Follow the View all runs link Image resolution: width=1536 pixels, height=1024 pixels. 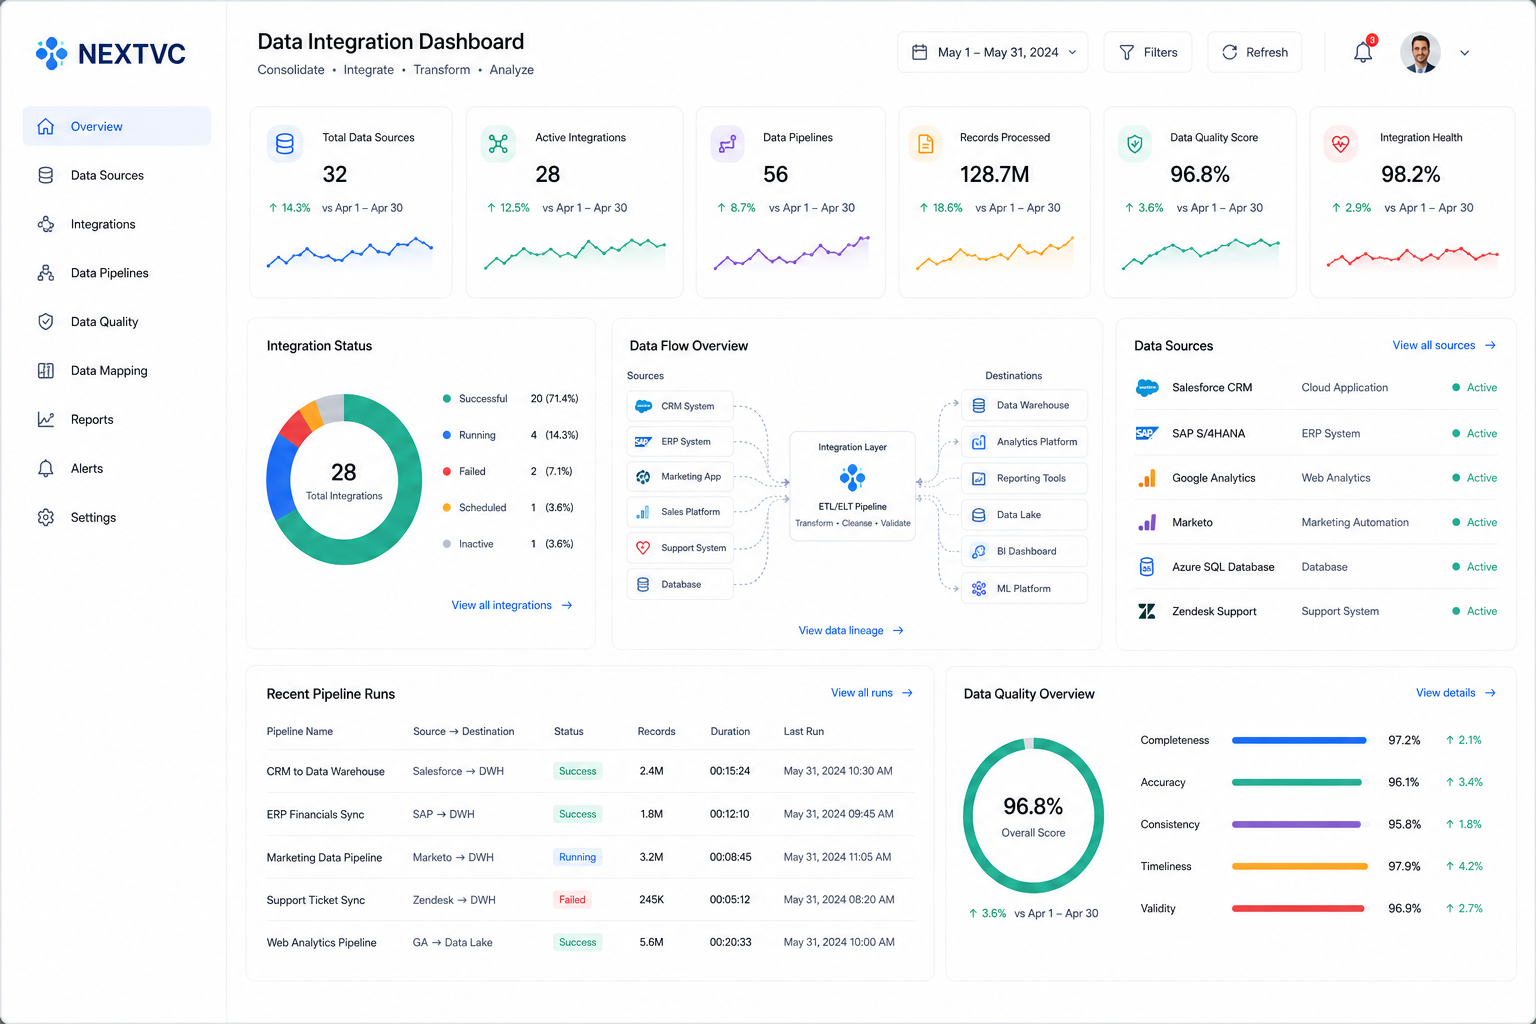point(872,693)
